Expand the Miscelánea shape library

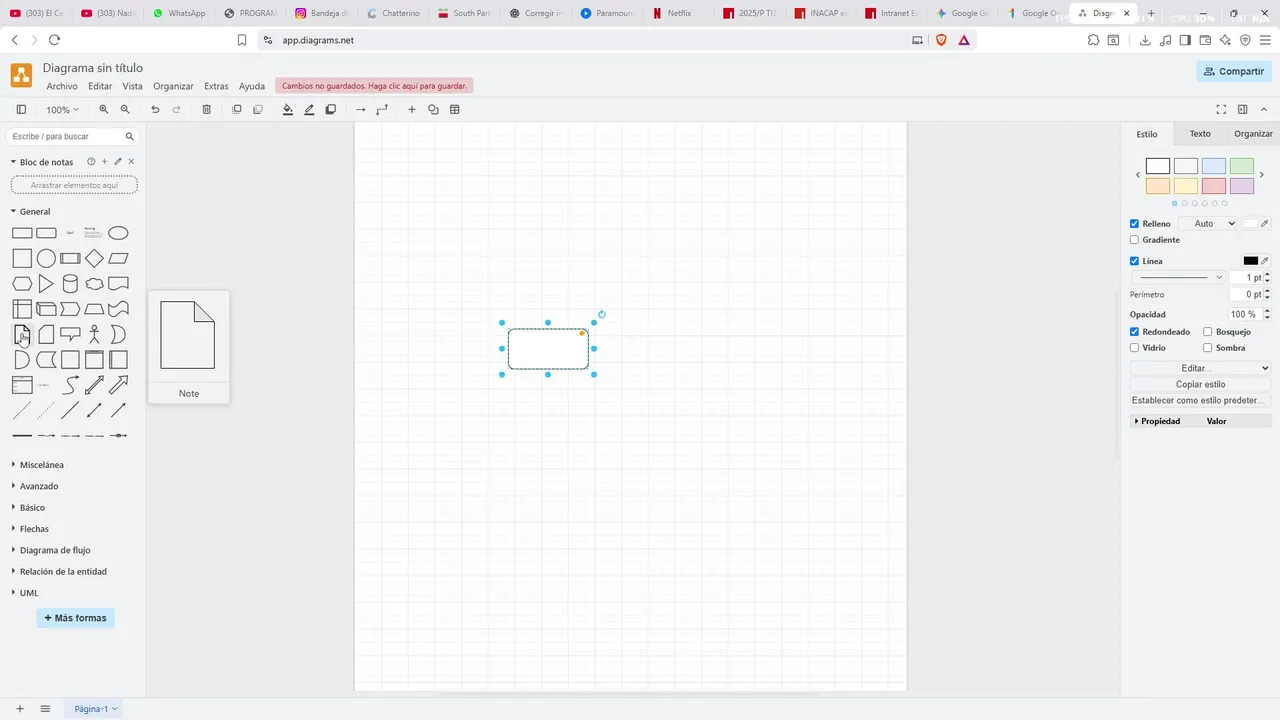click(x=40, y=465)
